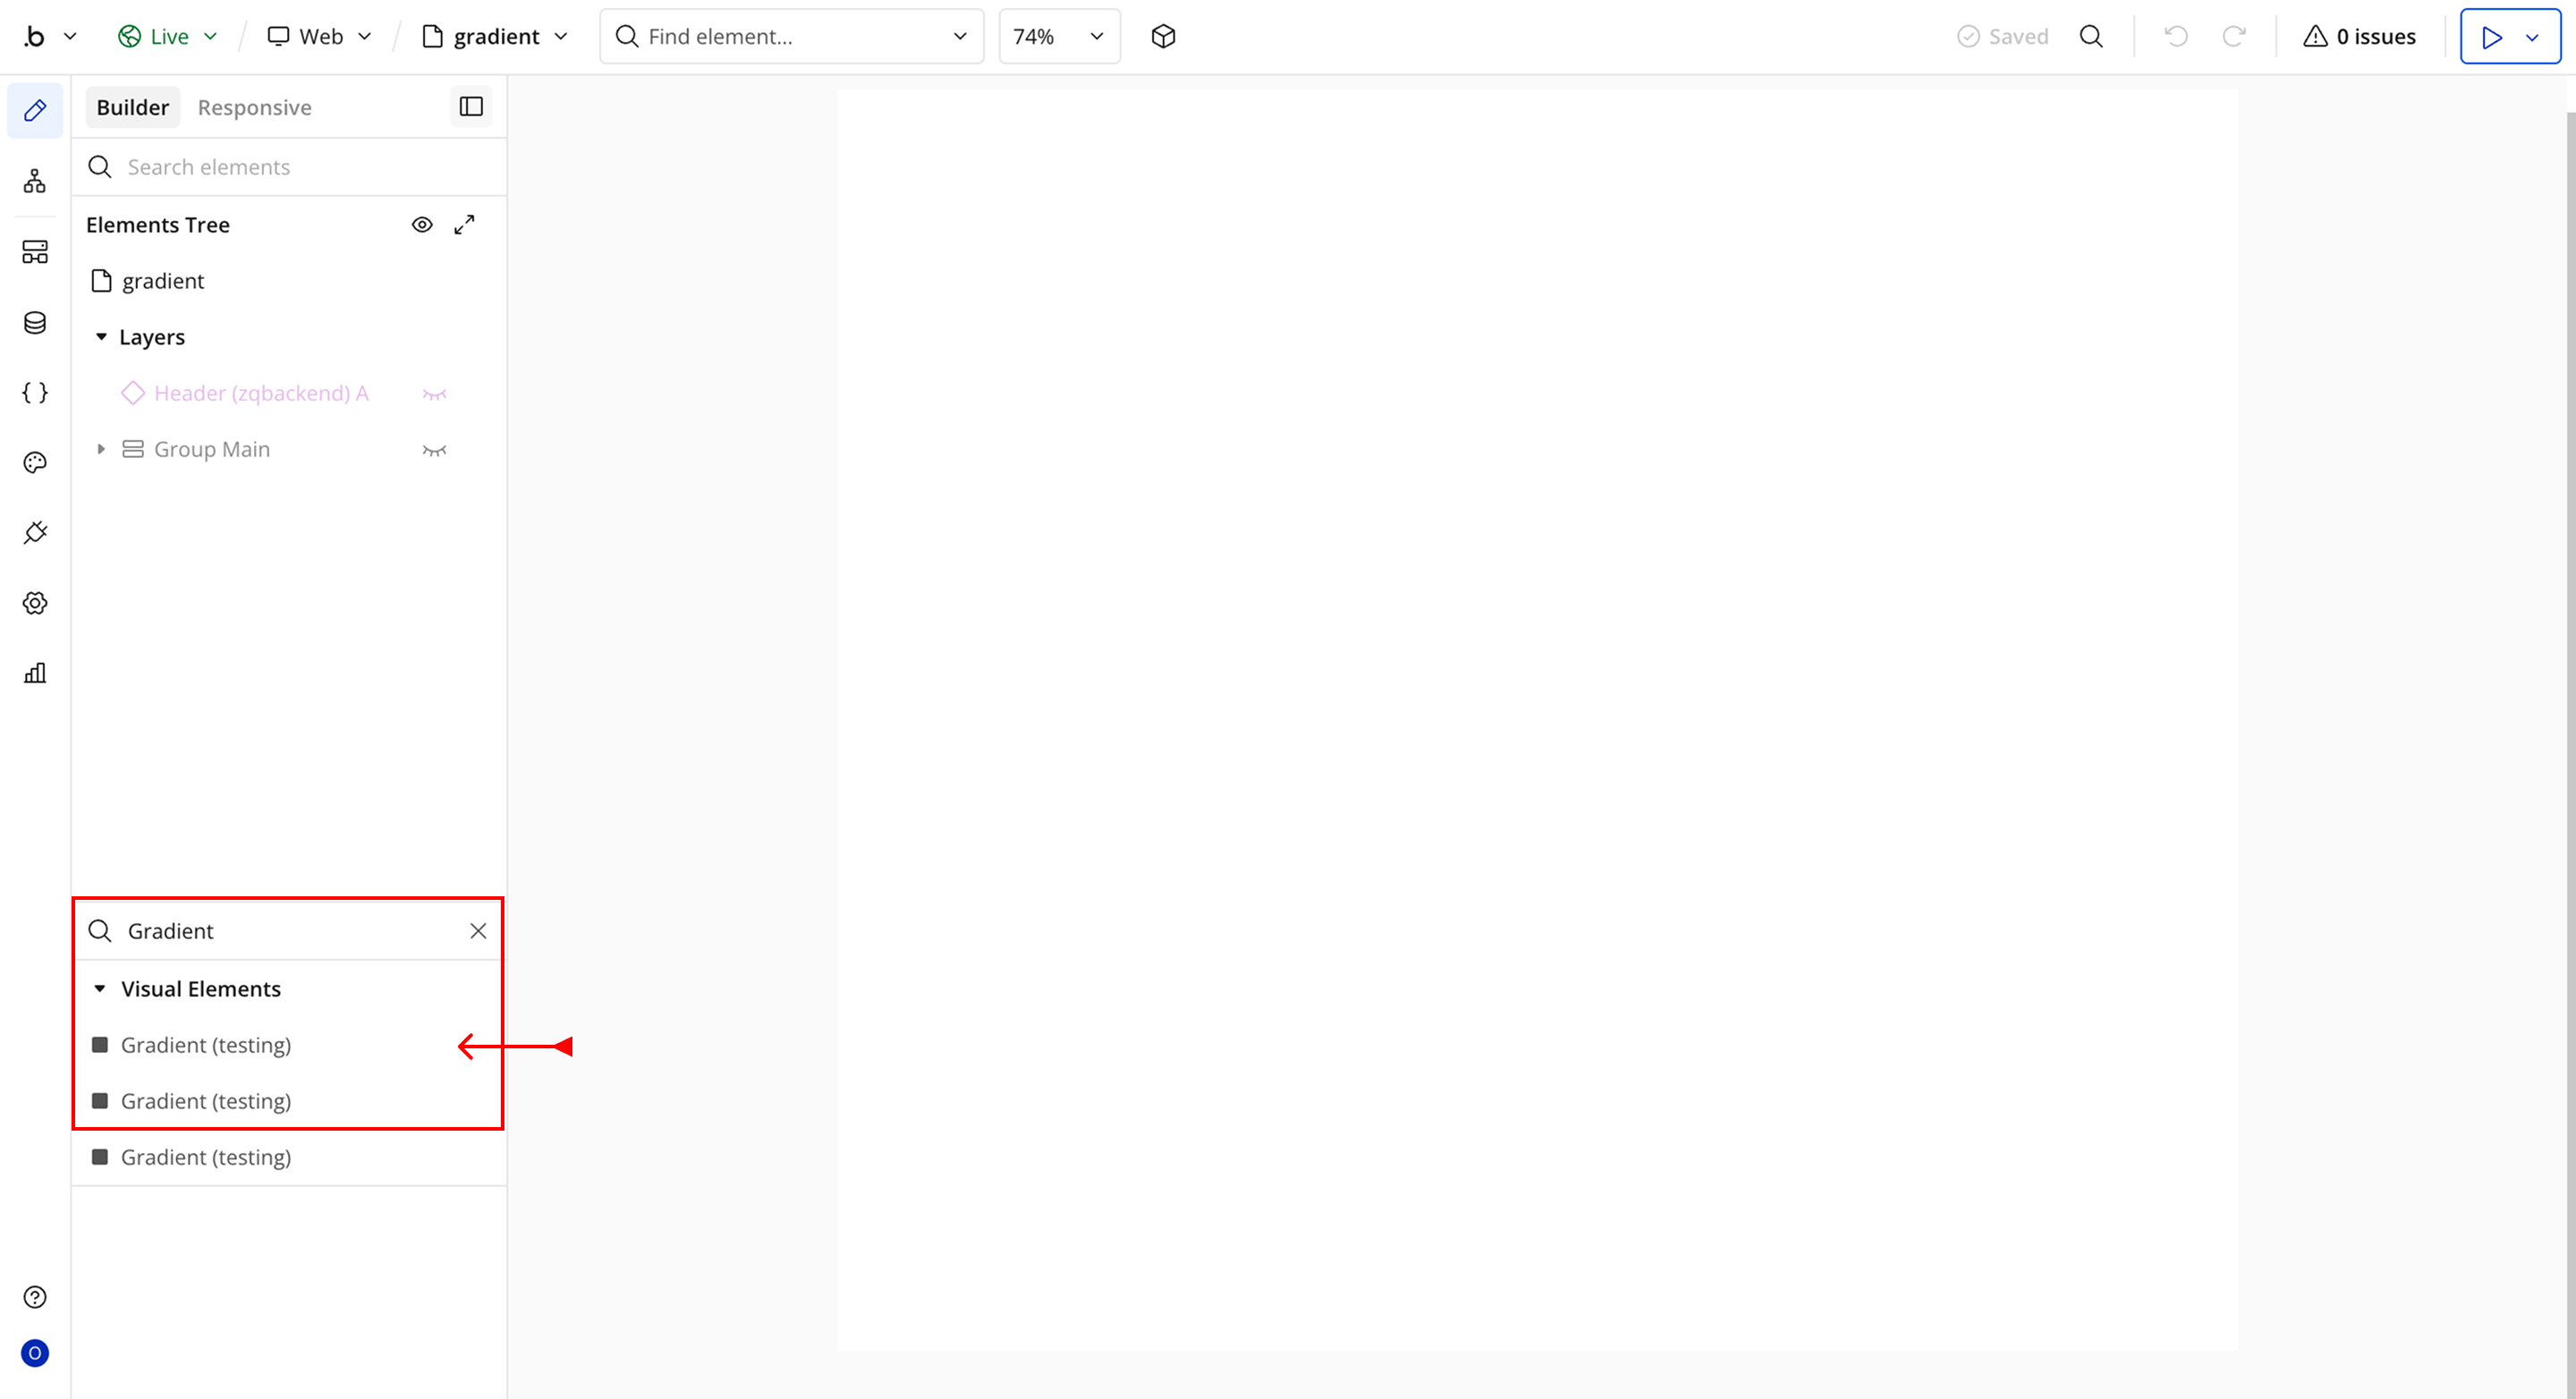Viewport: 2576px width, 1399px height.
Task: Click the Preview play button
Action: [2491, 37]
